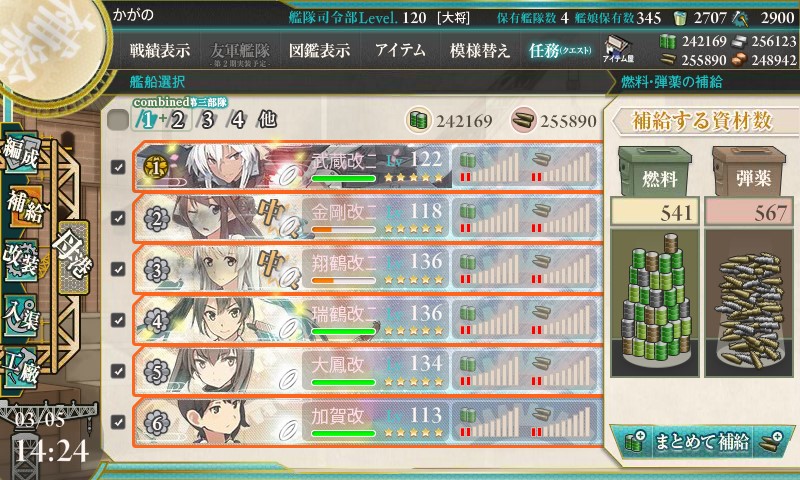
Task: Open the 図鑑表示 encyclopedia menu
Action: 319,50
